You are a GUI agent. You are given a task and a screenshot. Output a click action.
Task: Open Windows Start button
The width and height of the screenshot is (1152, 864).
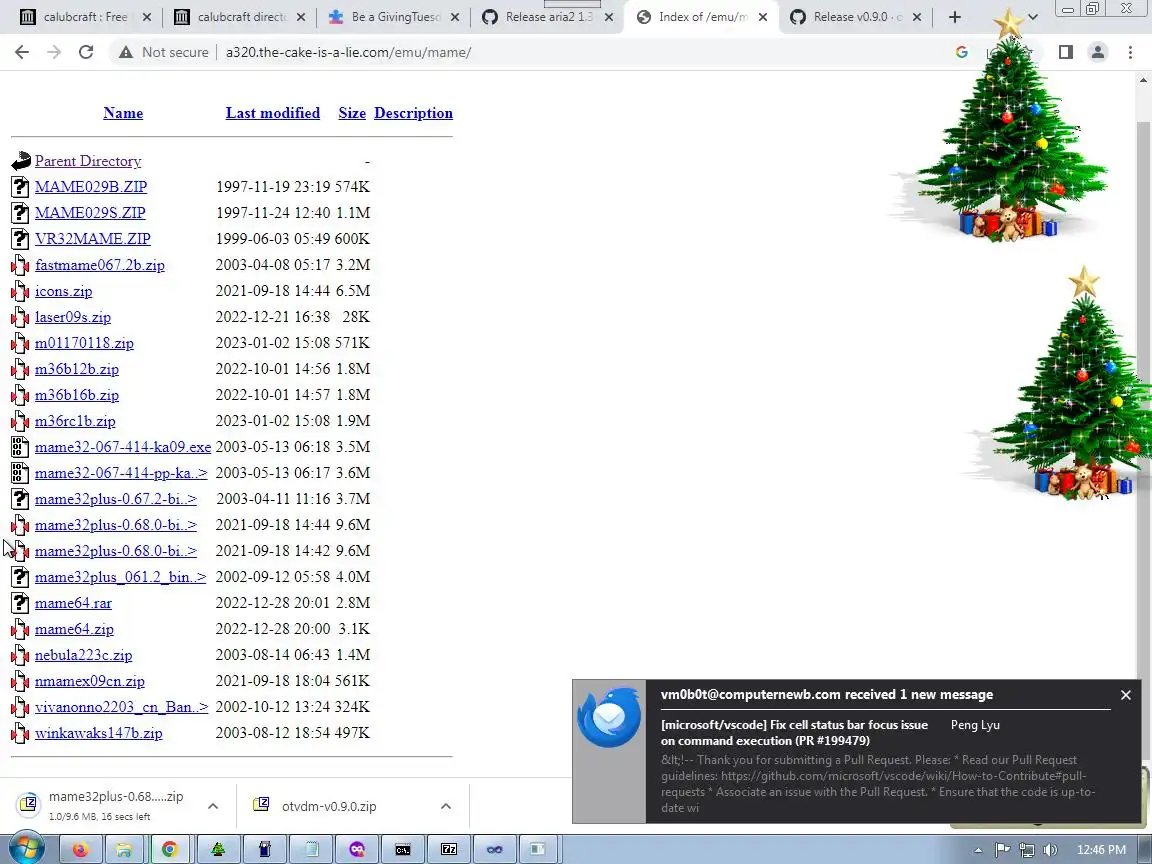coord(26,849)
